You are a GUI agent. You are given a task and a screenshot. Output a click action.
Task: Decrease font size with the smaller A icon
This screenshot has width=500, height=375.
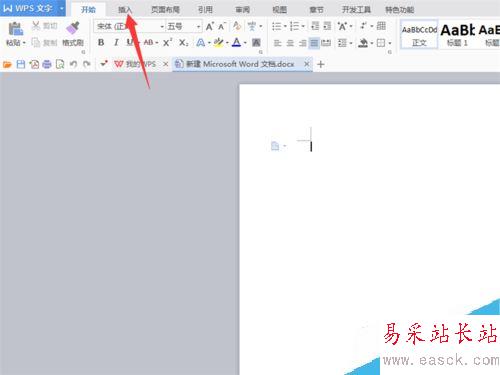click(222, 26)
